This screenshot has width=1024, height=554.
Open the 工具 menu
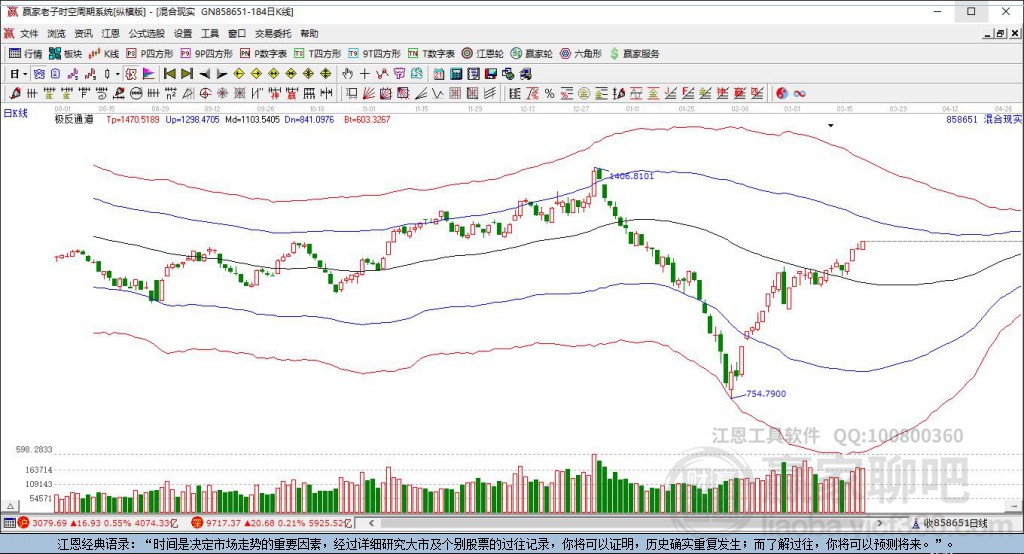click(x=210, y=33)
